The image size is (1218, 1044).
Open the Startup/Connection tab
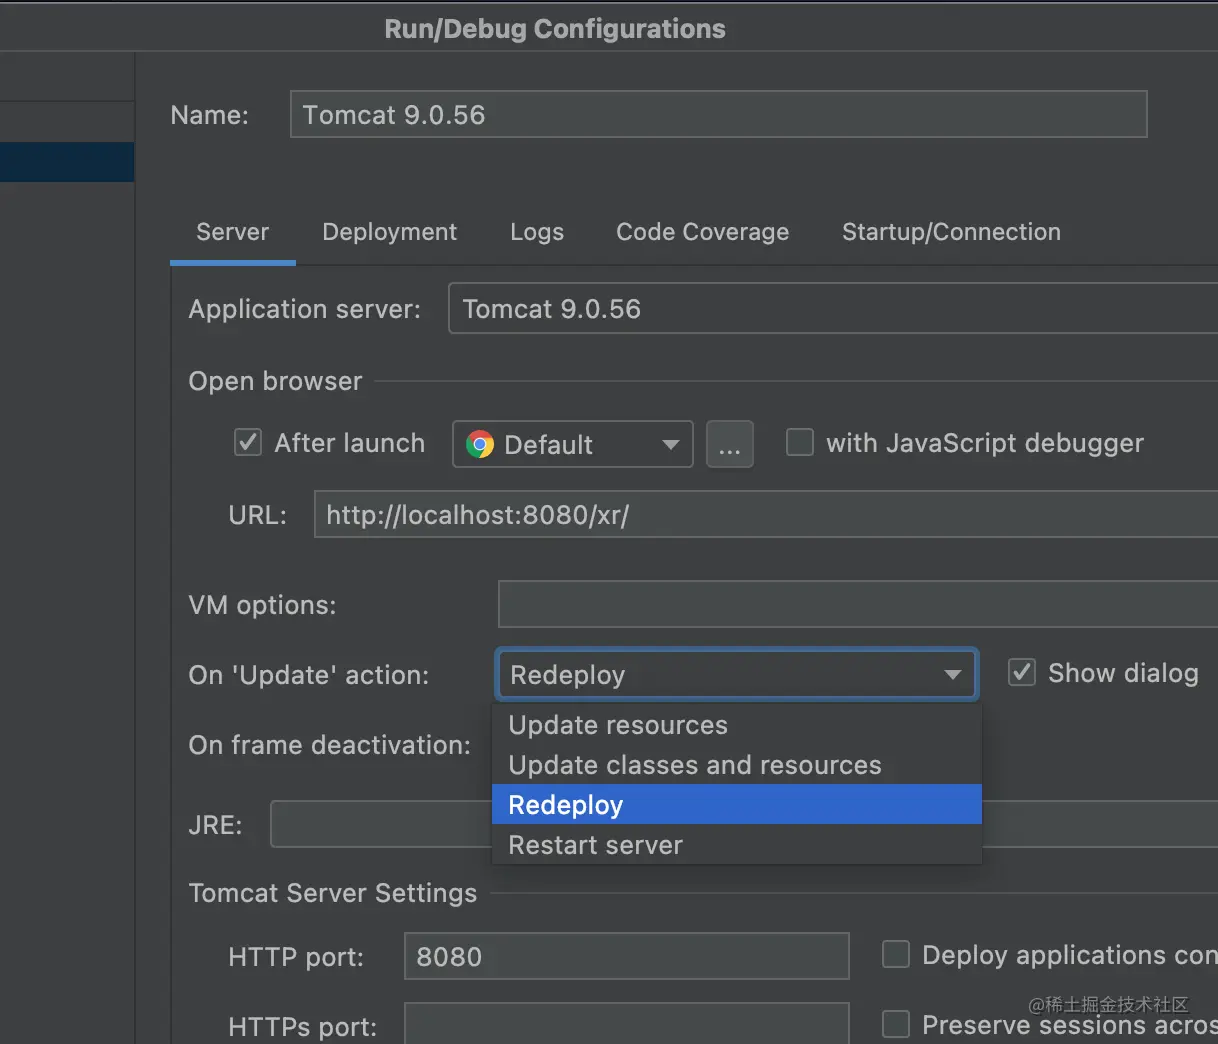pos(951,232)
